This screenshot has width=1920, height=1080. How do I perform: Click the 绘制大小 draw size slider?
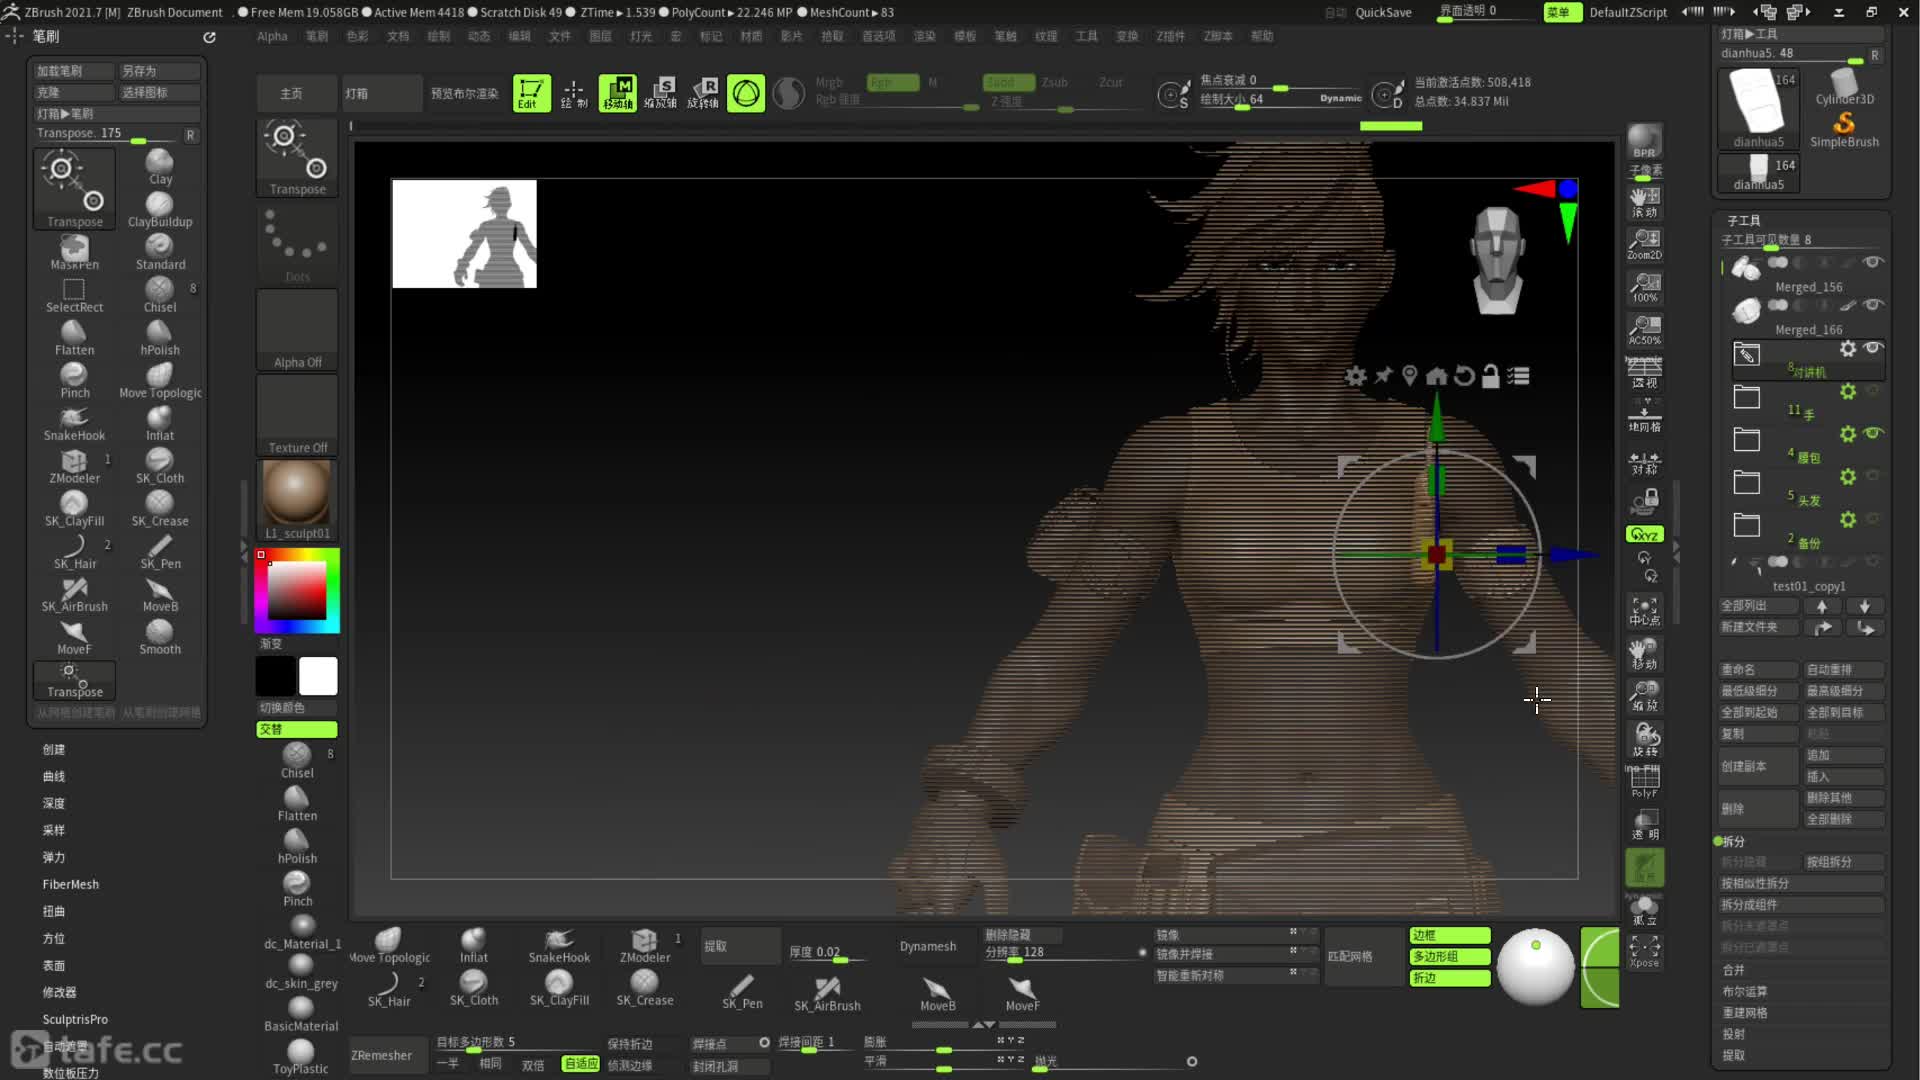point(1281,99)
